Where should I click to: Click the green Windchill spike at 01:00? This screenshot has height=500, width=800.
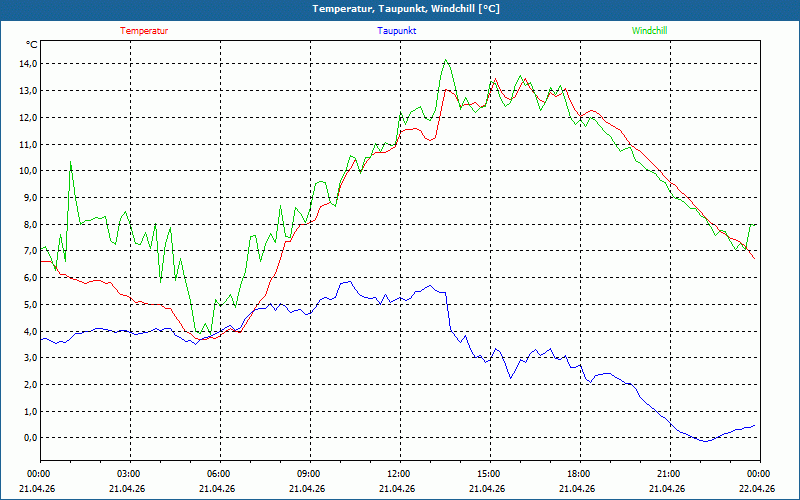coord(70,162)
